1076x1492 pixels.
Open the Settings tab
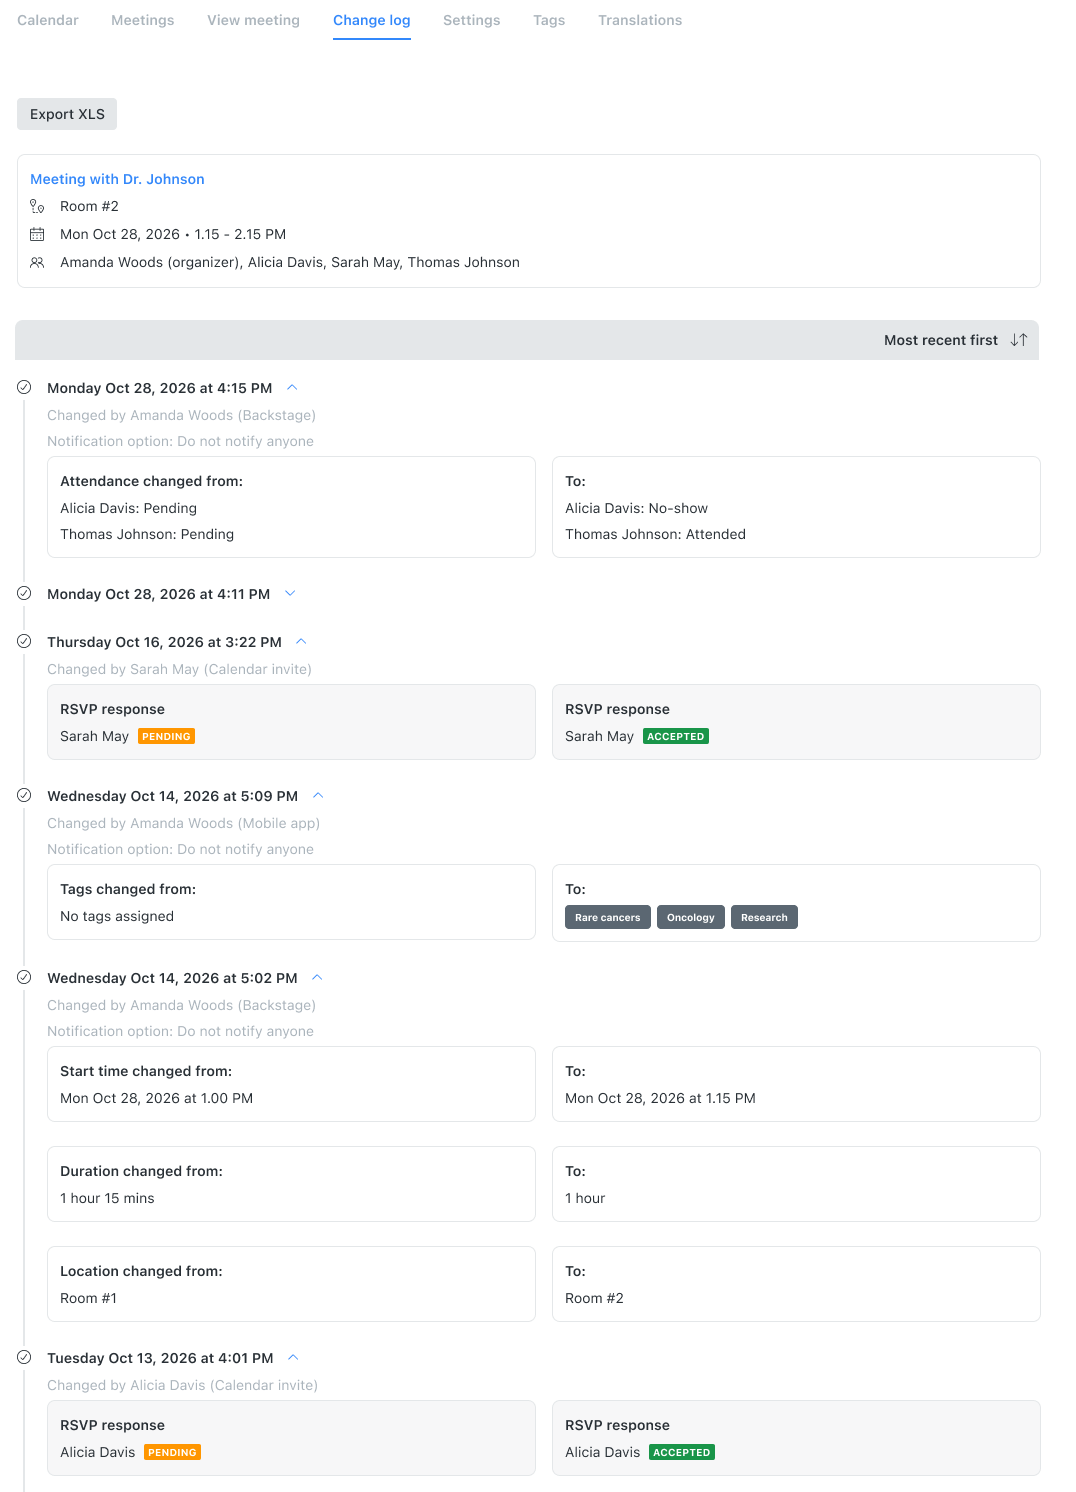(x=472, y=20)
